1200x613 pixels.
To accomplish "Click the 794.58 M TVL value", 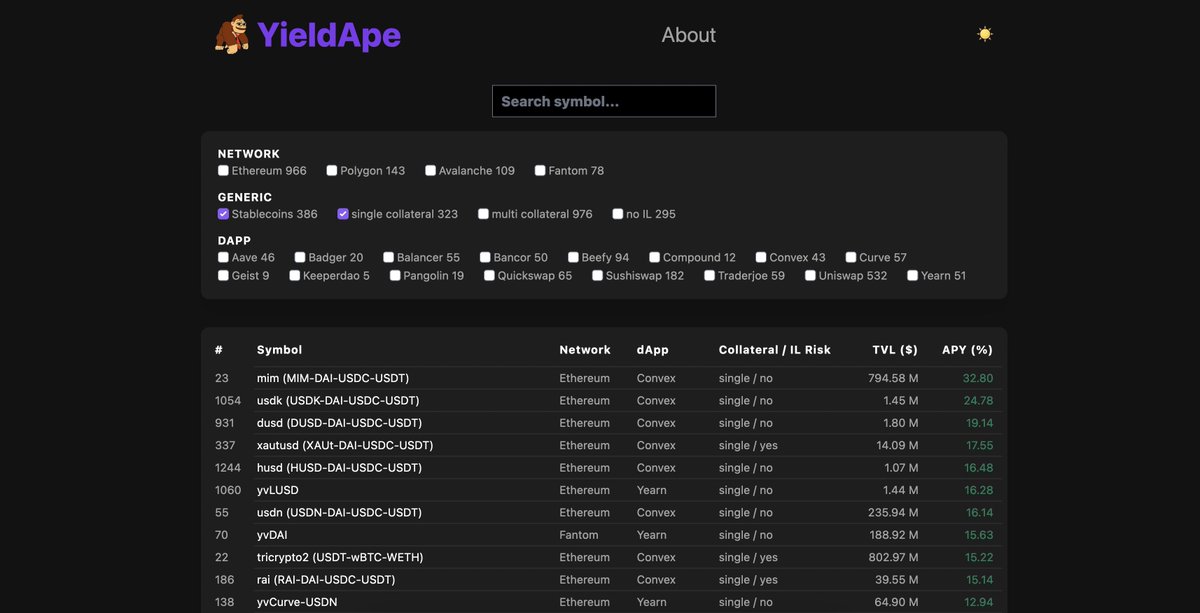I will (x=893, y=379).
